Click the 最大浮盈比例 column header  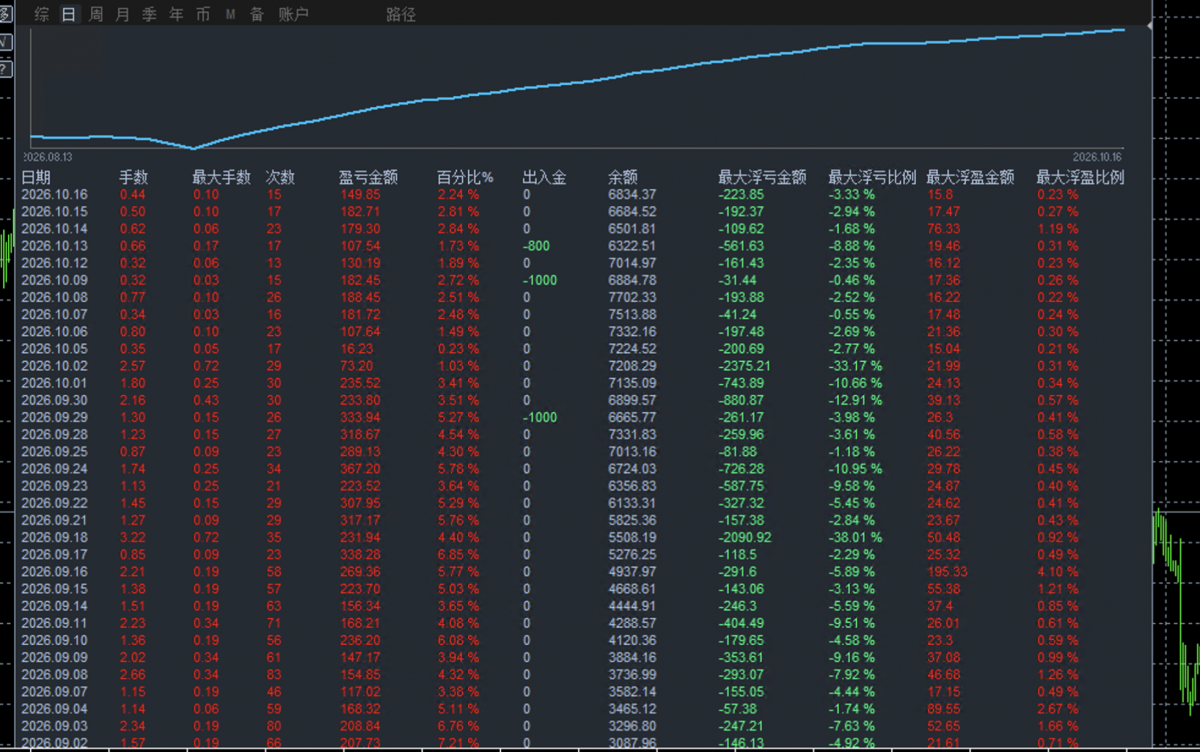[x=1080, y=177]
